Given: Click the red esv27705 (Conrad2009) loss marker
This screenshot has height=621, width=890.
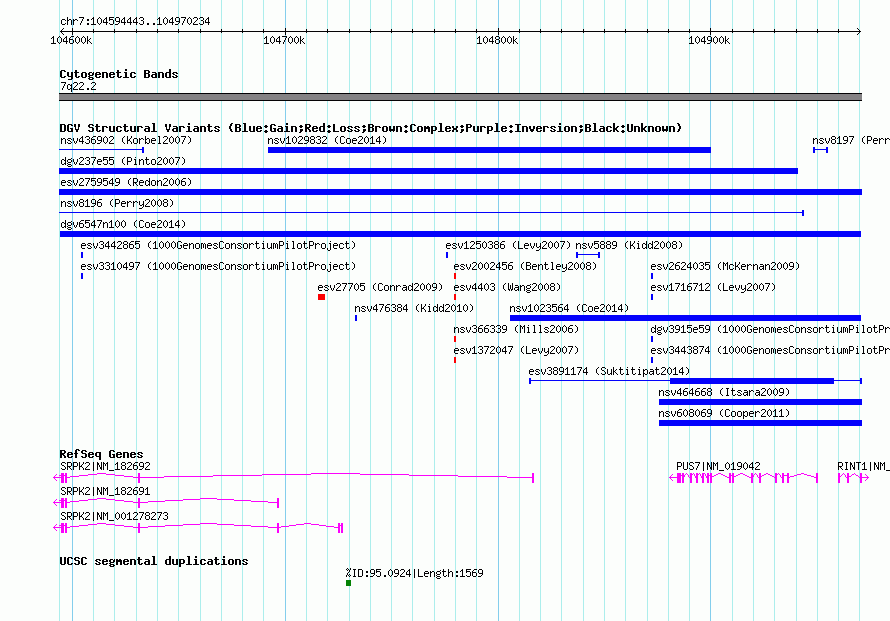Looking at the screenshot, I should [x=321, y=297].
